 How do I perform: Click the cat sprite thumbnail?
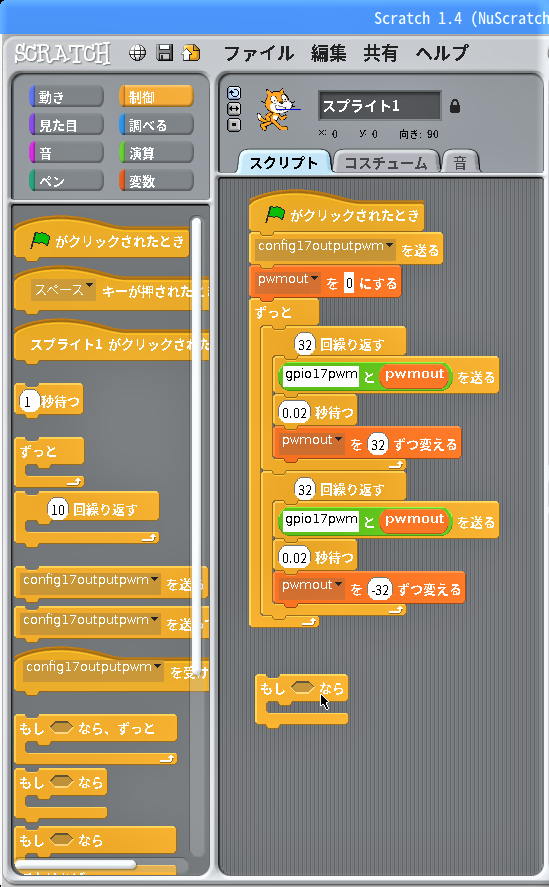(x=276, y=109)
